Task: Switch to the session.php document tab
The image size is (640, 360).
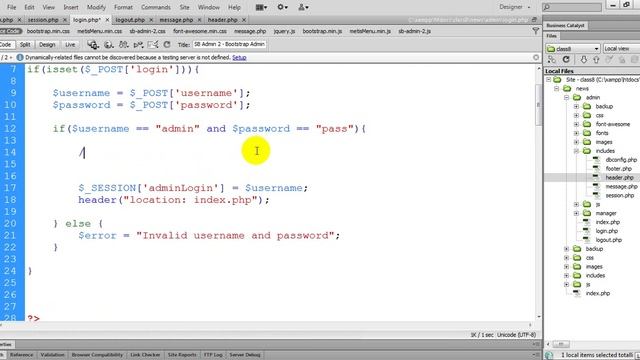Action: pos(43,20)
